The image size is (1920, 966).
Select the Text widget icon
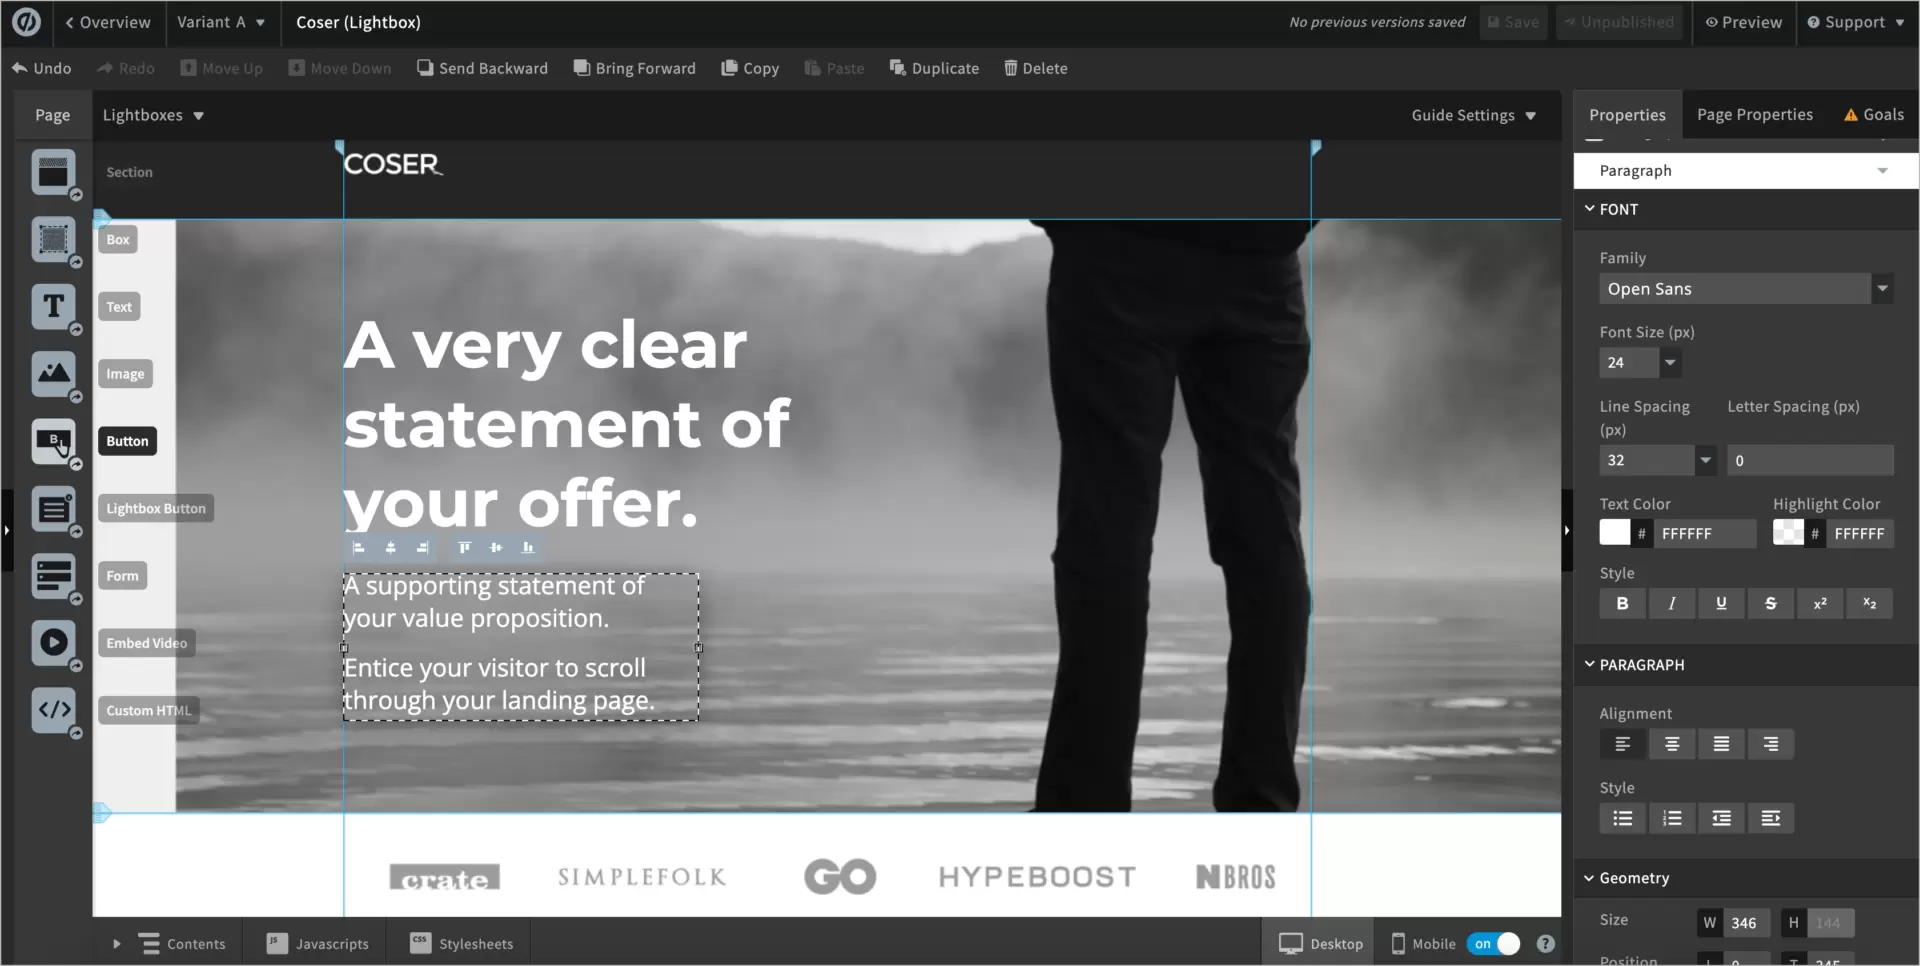click(x=53, y=307)
